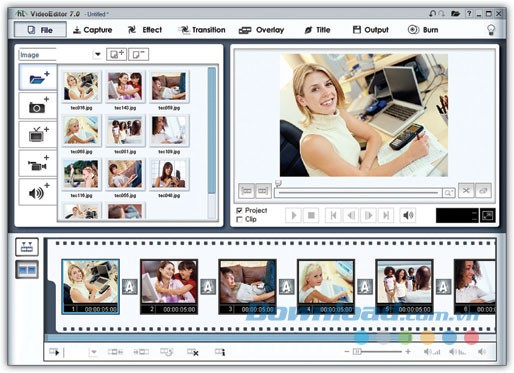Open the File tab
Image resolution: width=514 pixels, height=373 pixels.
[x=40, y=30]
